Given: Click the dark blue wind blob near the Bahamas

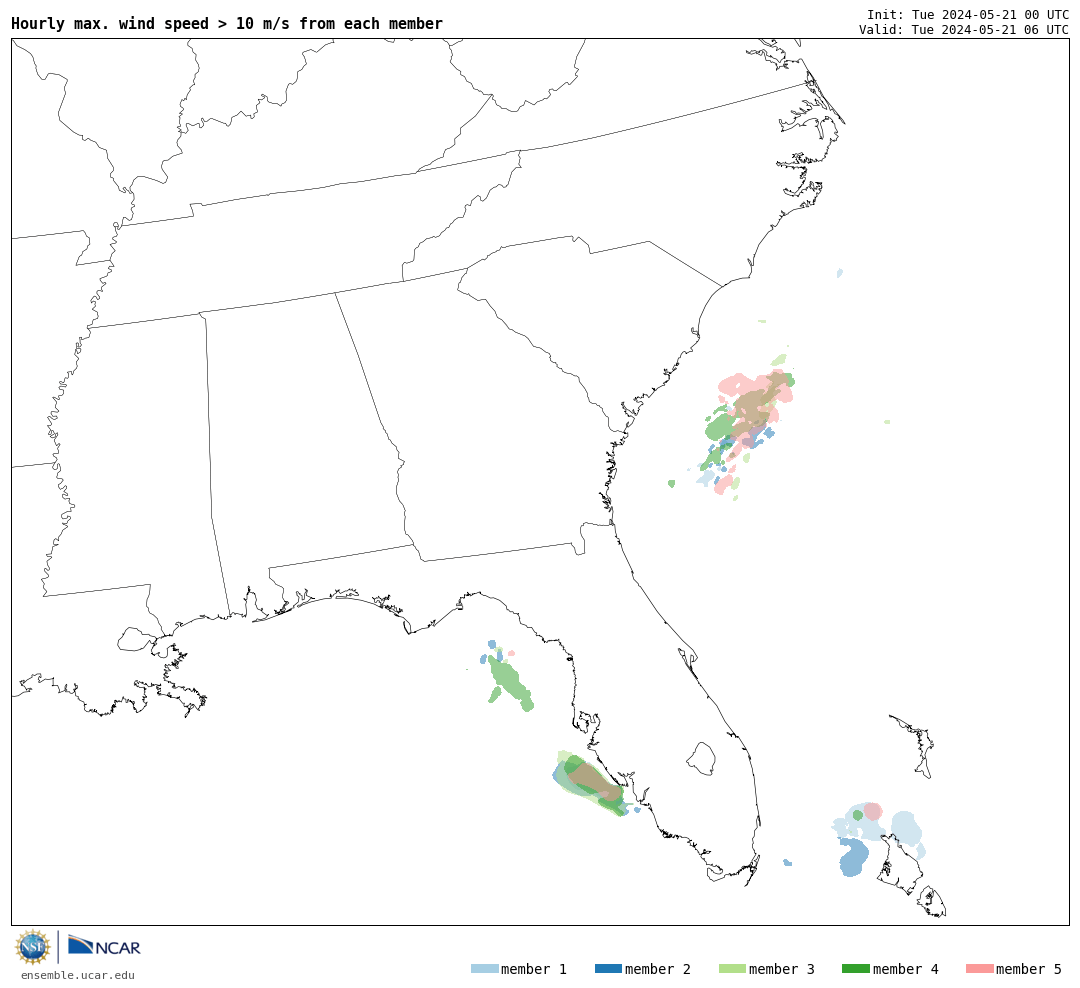Looking at the screenshot, I should [853, 857].
